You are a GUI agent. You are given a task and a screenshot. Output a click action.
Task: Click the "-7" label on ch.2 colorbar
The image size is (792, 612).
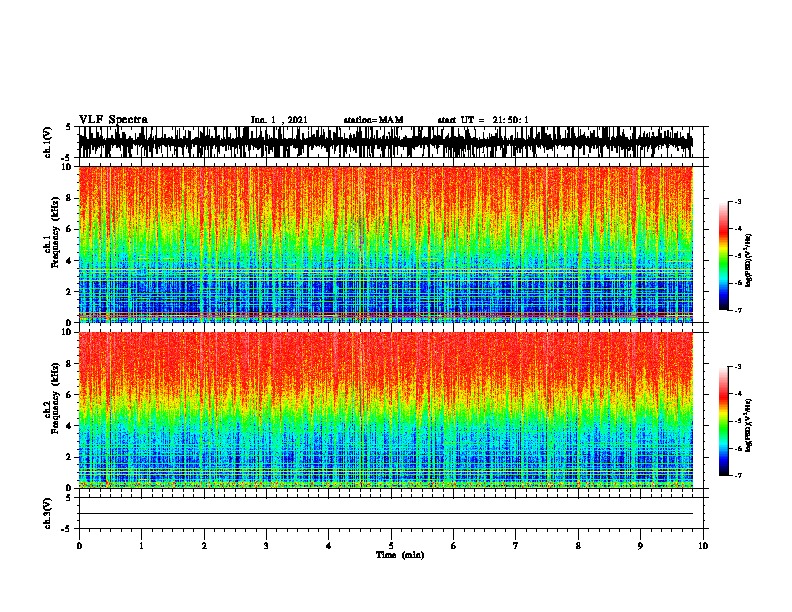737,476
